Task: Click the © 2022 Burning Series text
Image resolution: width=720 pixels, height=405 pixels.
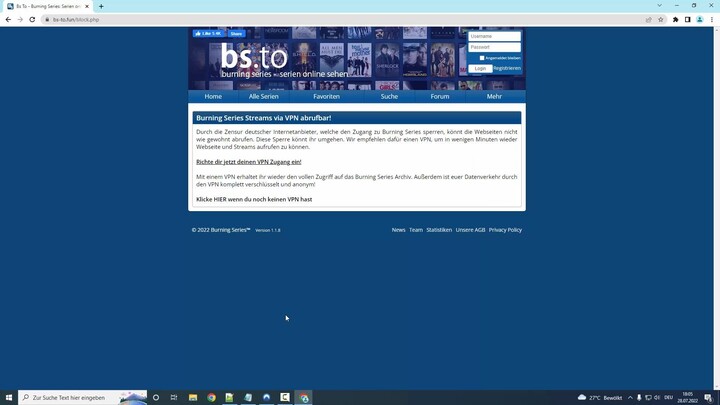Action: pos(221,230)
